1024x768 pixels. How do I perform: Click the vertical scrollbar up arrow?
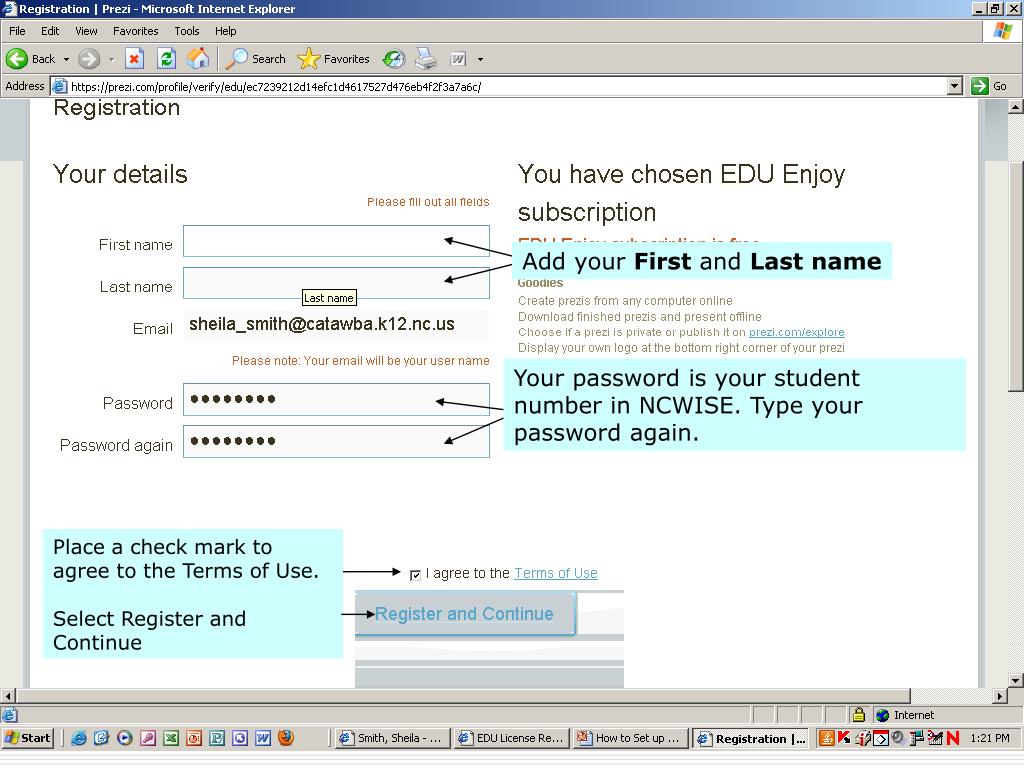pos(1016,106)
